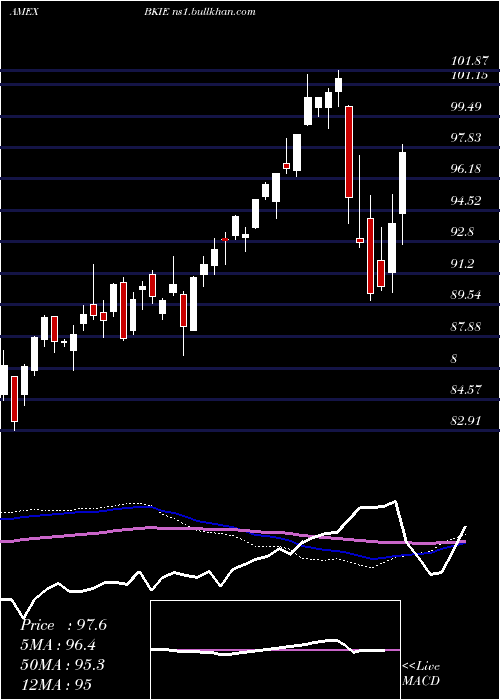Click the 84.57 price axis label
Viewport: 500px width, 700px height.
[467, 390]
